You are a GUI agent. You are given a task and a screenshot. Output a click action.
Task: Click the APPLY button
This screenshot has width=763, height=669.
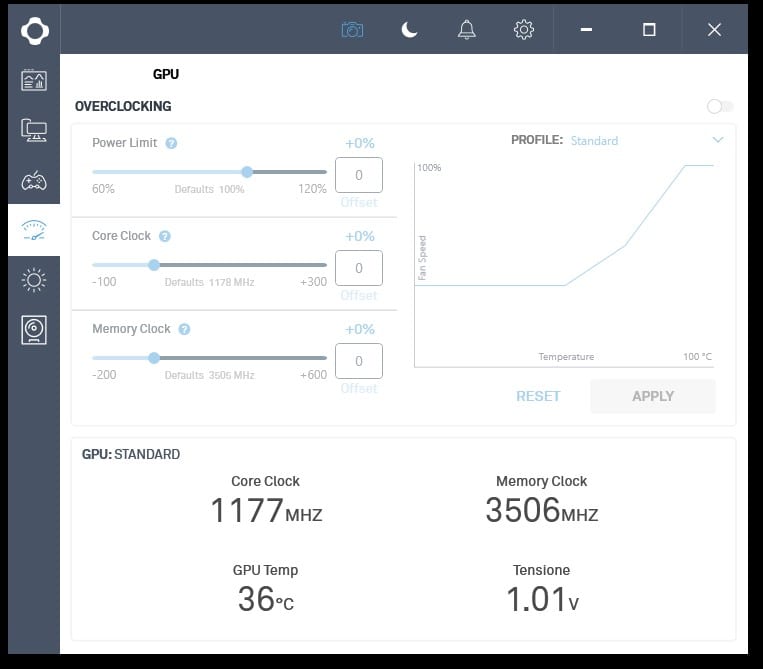(x=653, y=396)
